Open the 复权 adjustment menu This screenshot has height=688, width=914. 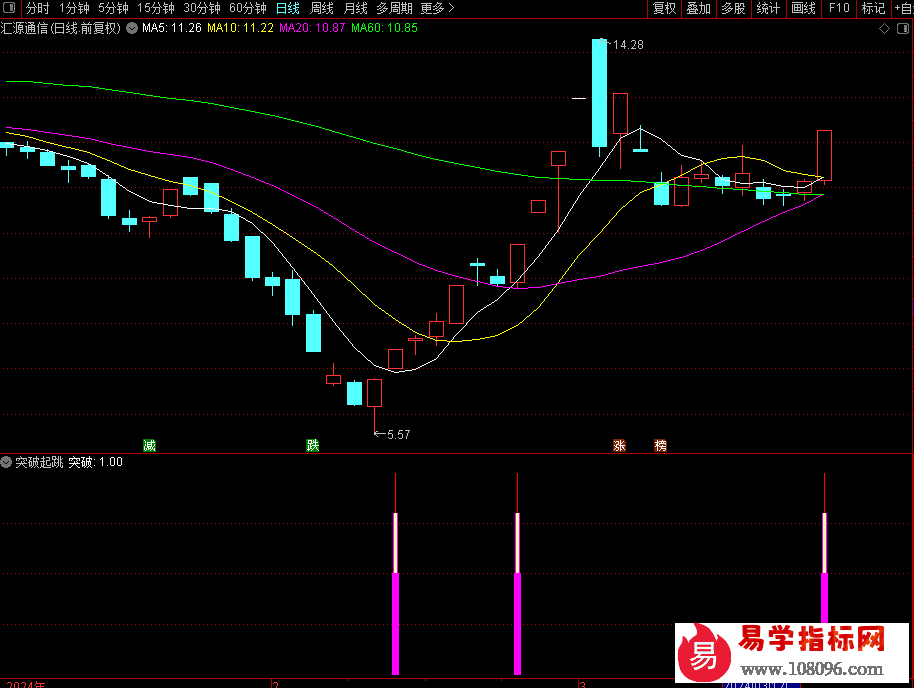[664, 8]
